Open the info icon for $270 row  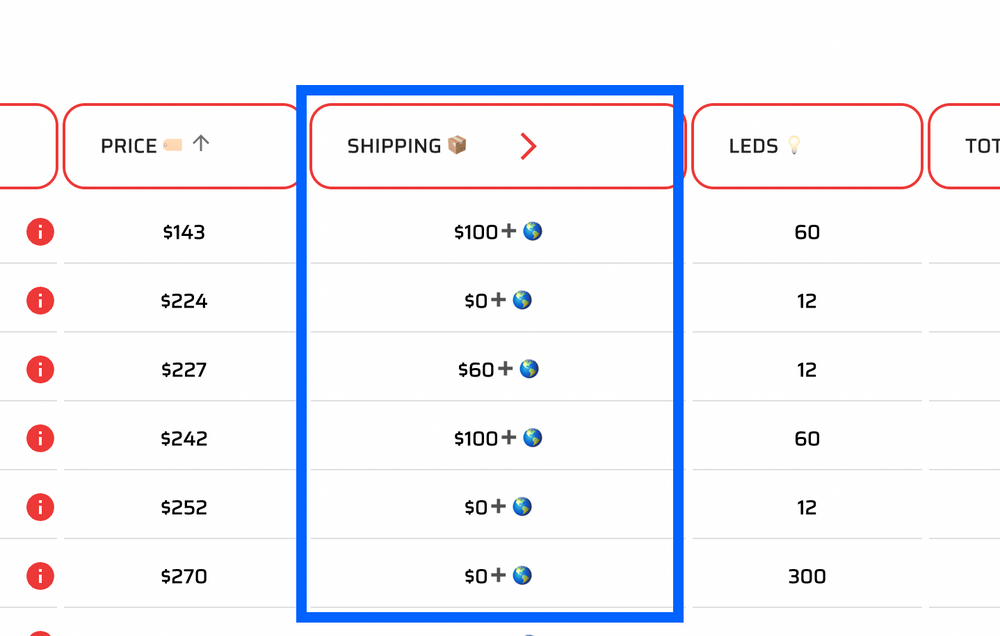point(40,576)
